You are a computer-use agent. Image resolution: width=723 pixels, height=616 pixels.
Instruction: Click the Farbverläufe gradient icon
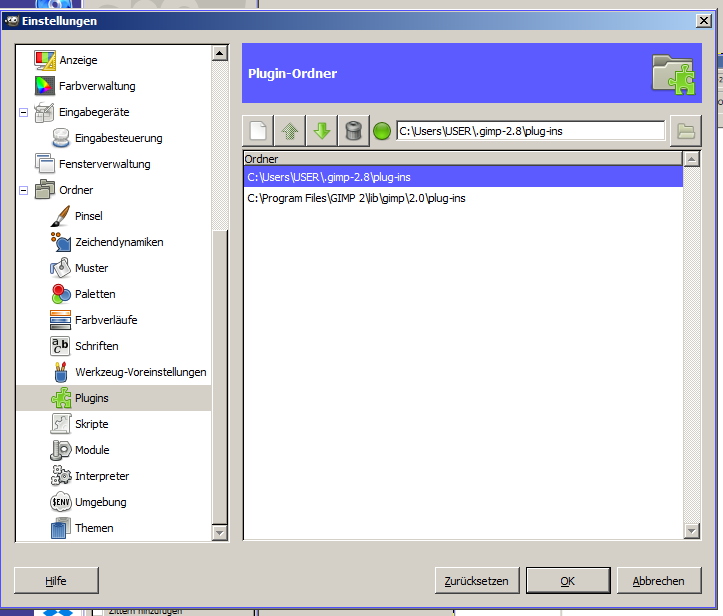point(60,320)
